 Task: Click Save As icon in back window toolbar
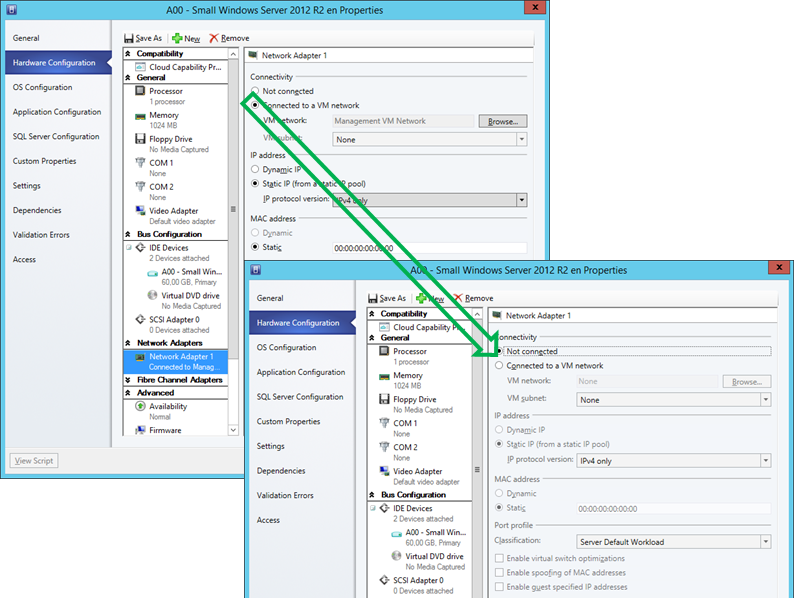[129, 38]
